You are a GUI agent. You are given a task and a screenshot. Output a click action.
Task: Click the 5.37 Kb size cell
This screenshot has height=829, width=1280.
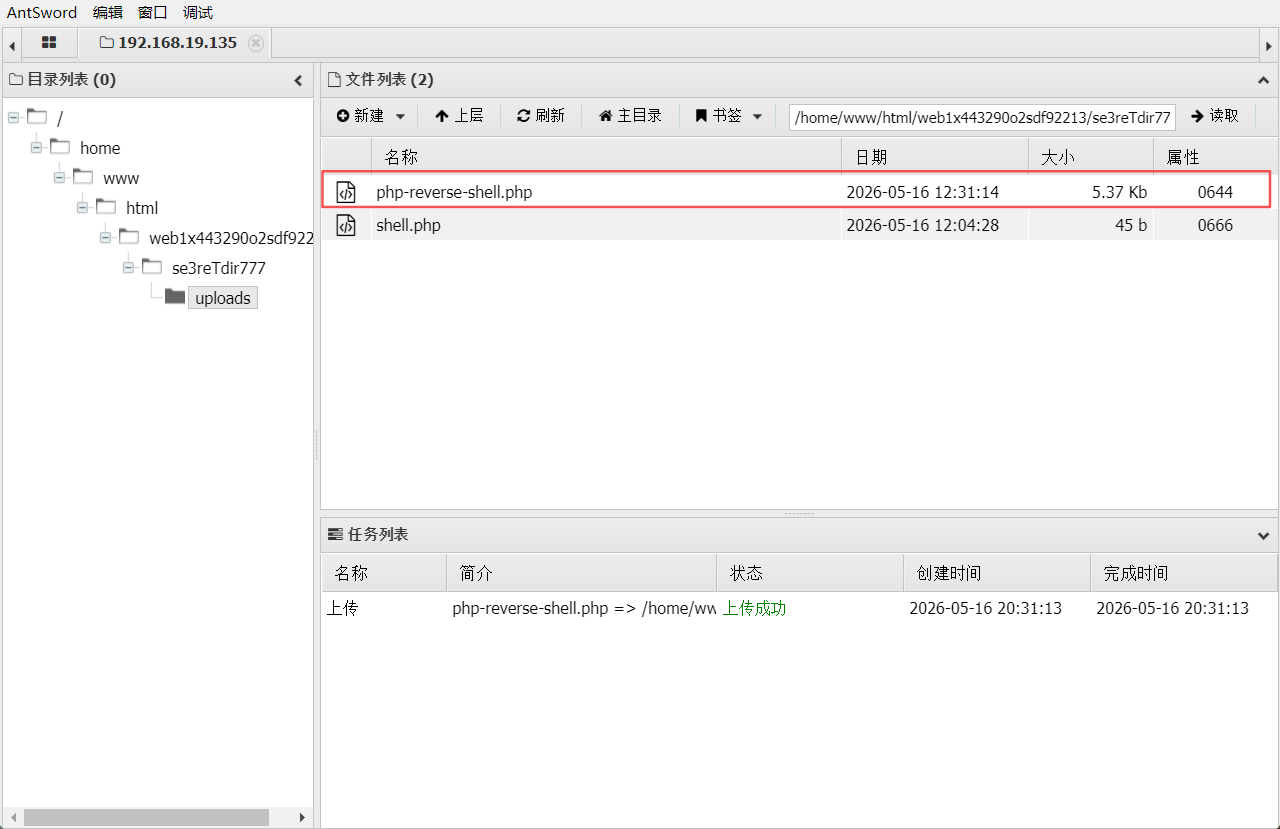tap(1119, 192)
